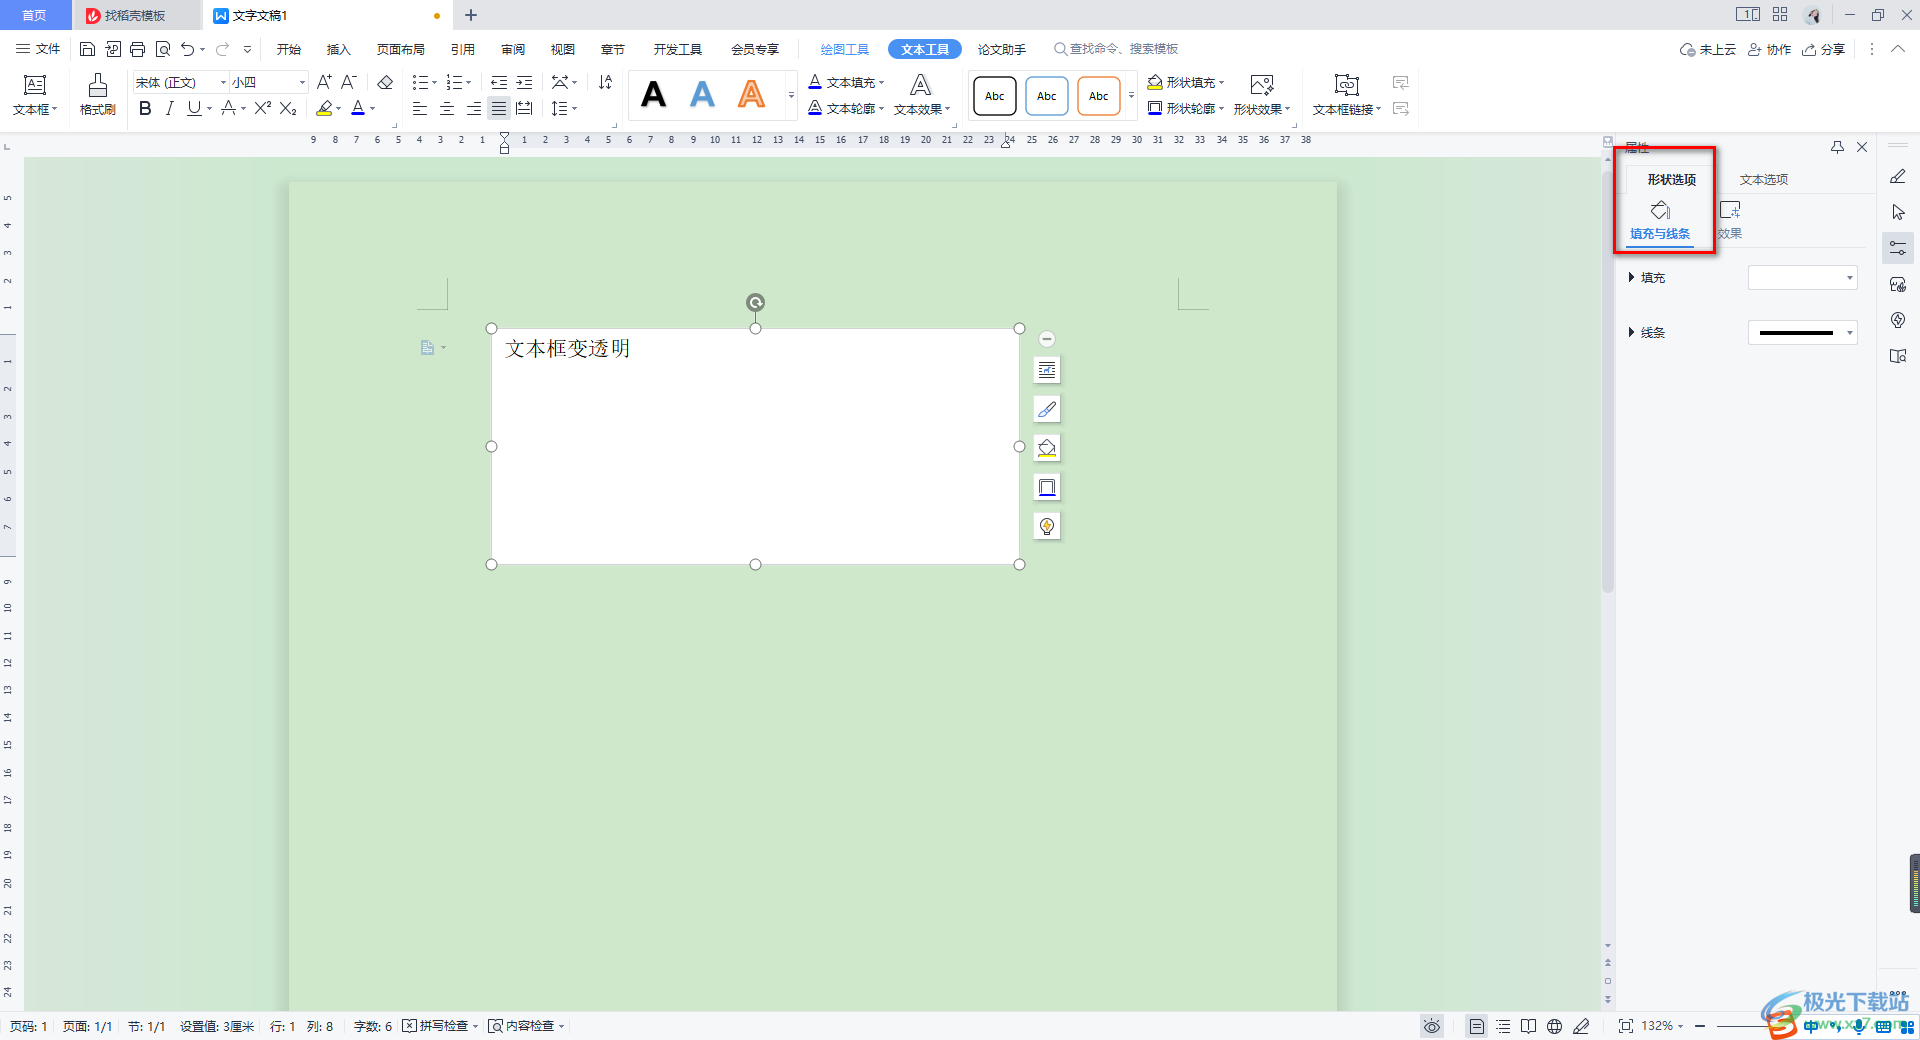The height and width of the screenshot is (1040, 1920).
Task: Open the 页面布局 ribbon tab
Action: [400, 48]
